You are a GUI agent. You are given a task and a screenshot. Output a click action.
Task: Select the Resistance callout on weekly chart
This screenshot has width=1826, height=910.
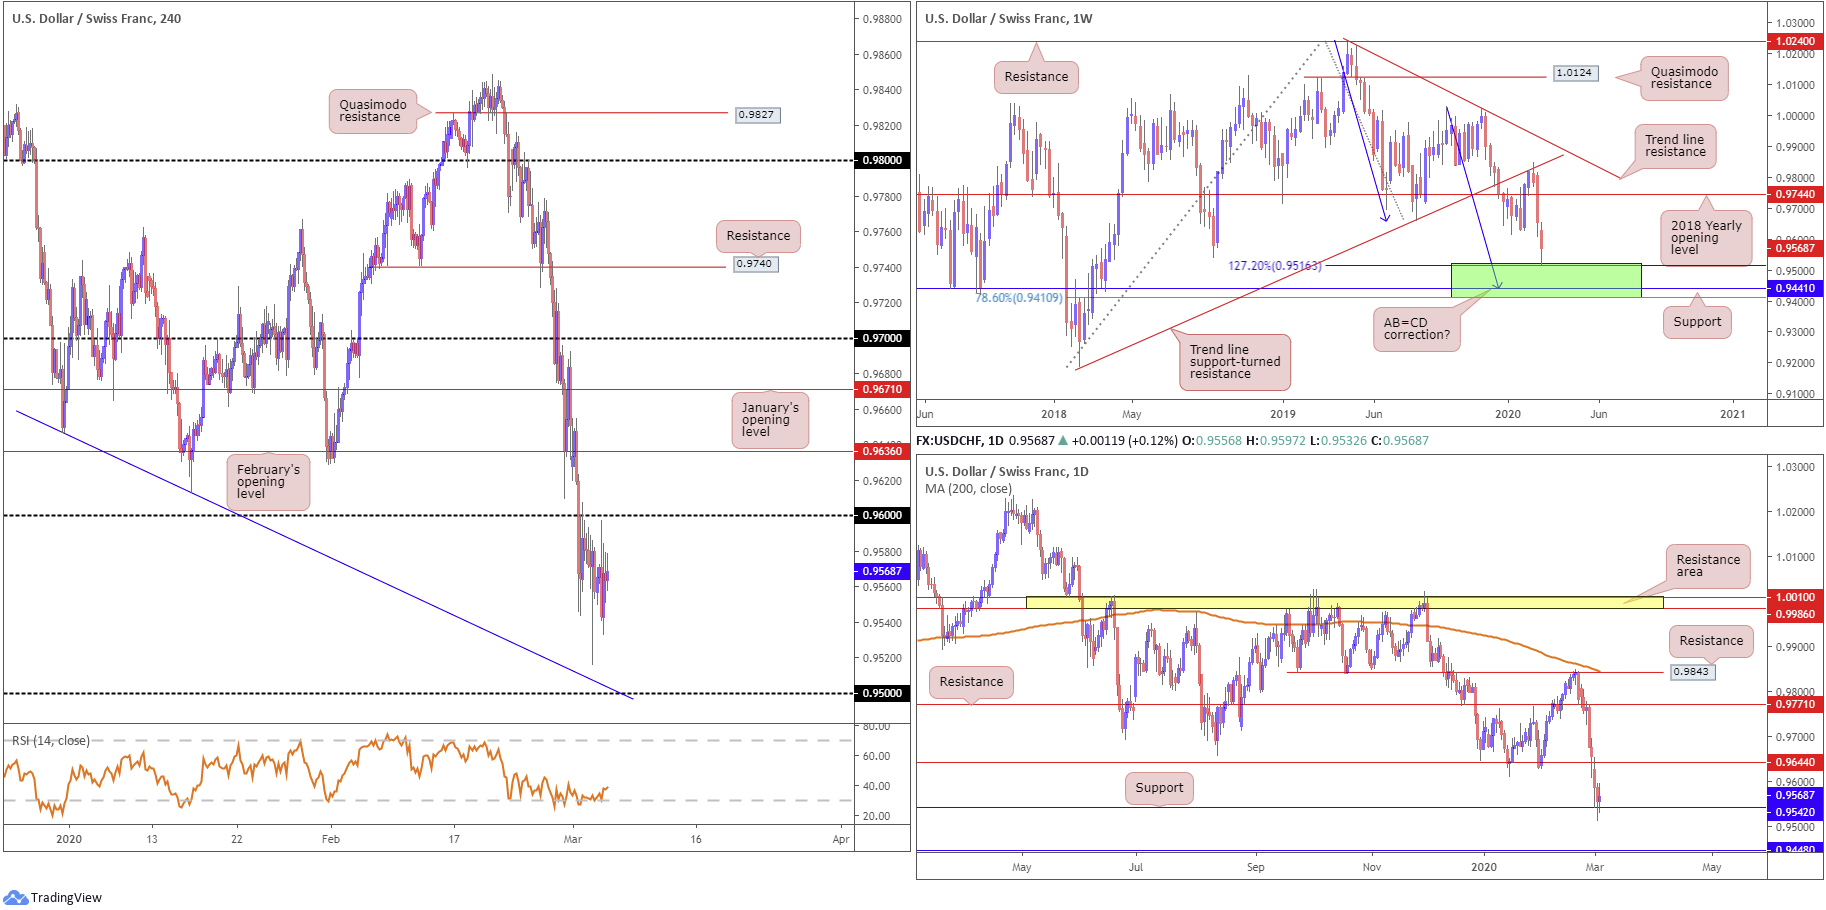coord(1036,77)
